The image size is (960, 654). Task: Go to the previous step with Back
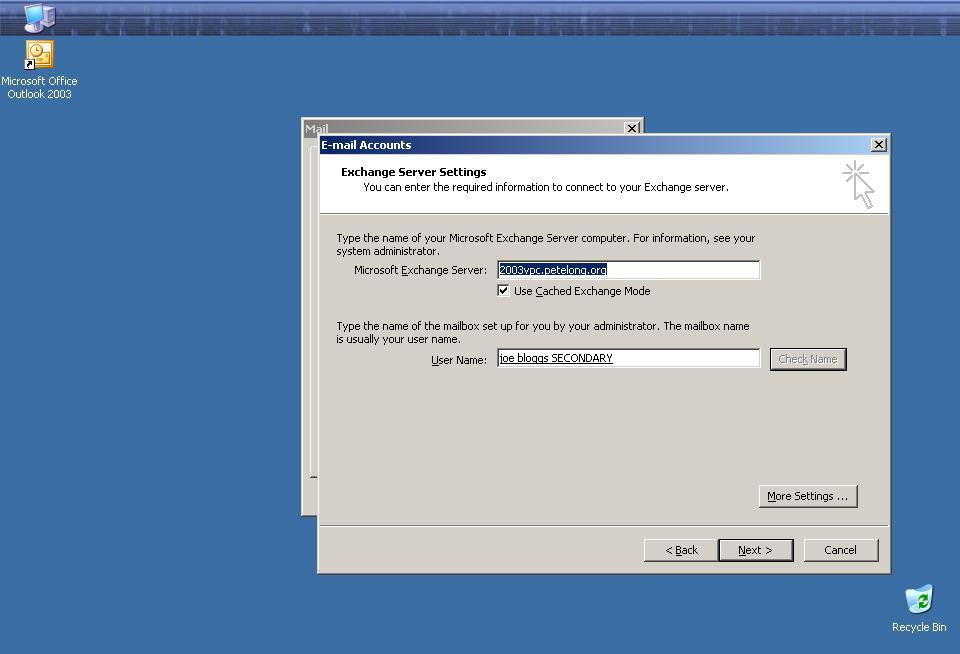point(681,550)
